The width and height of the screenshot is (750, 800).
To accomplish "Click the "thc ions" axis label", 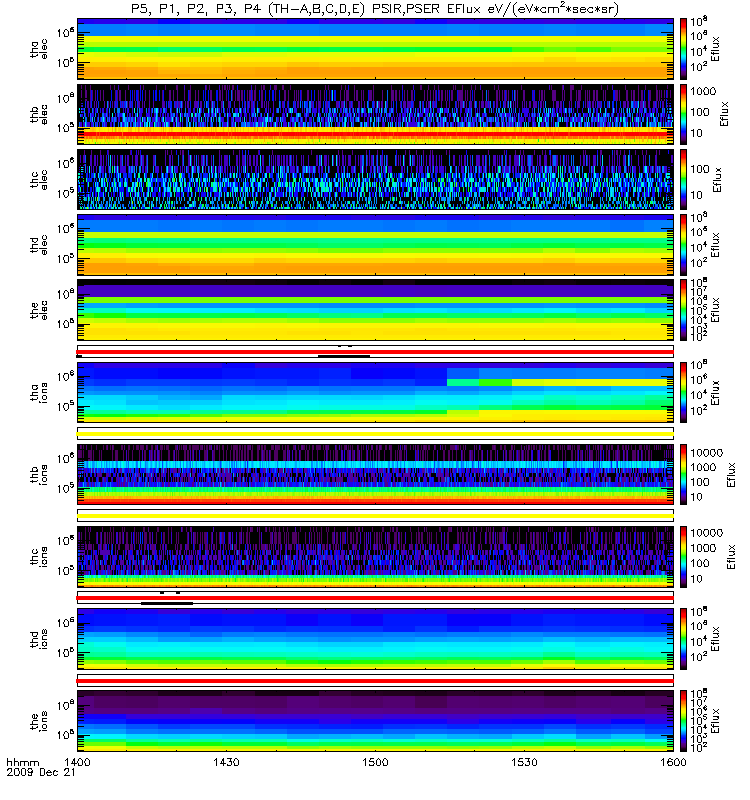I will (38, 557).
